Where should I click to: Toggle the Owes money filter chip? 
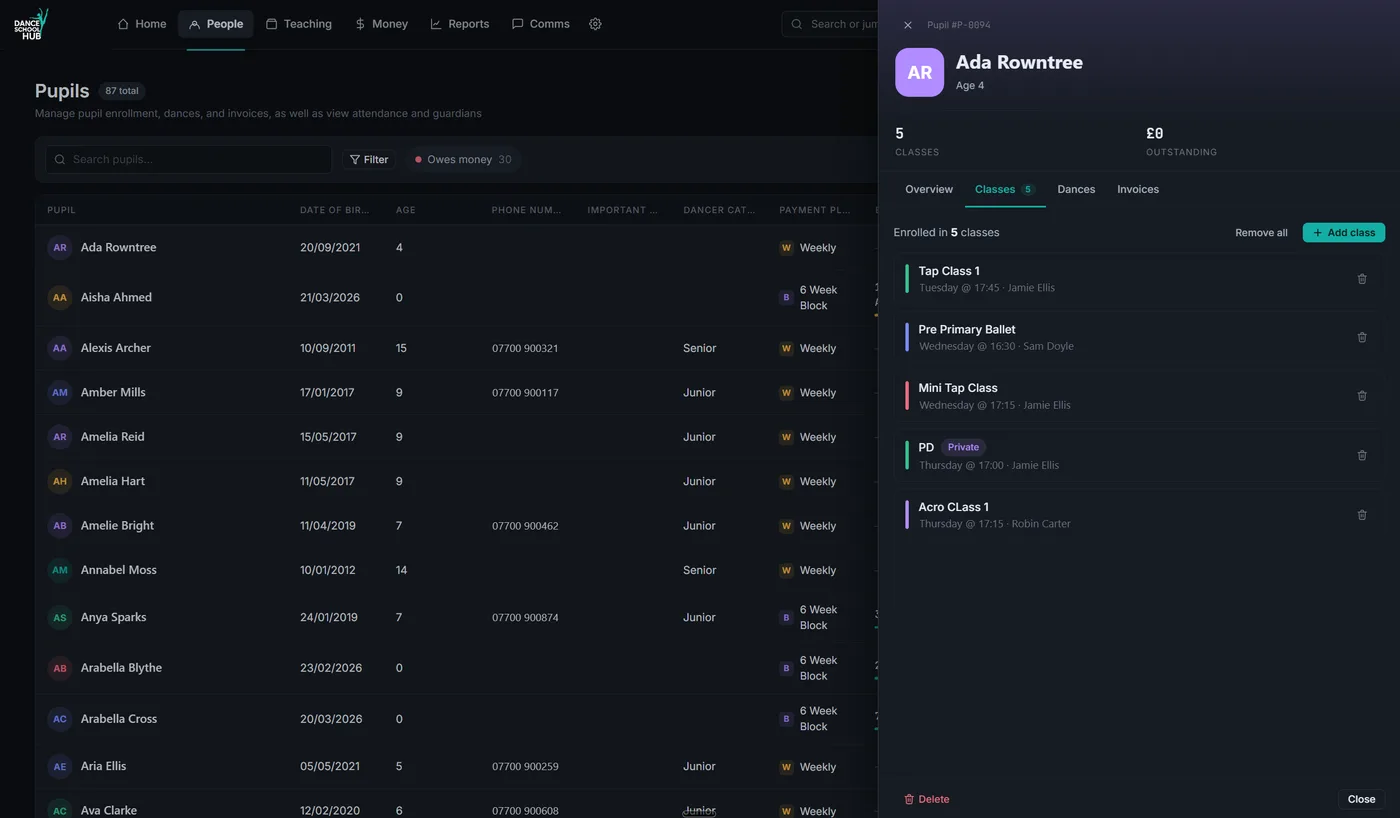point(463,159)
